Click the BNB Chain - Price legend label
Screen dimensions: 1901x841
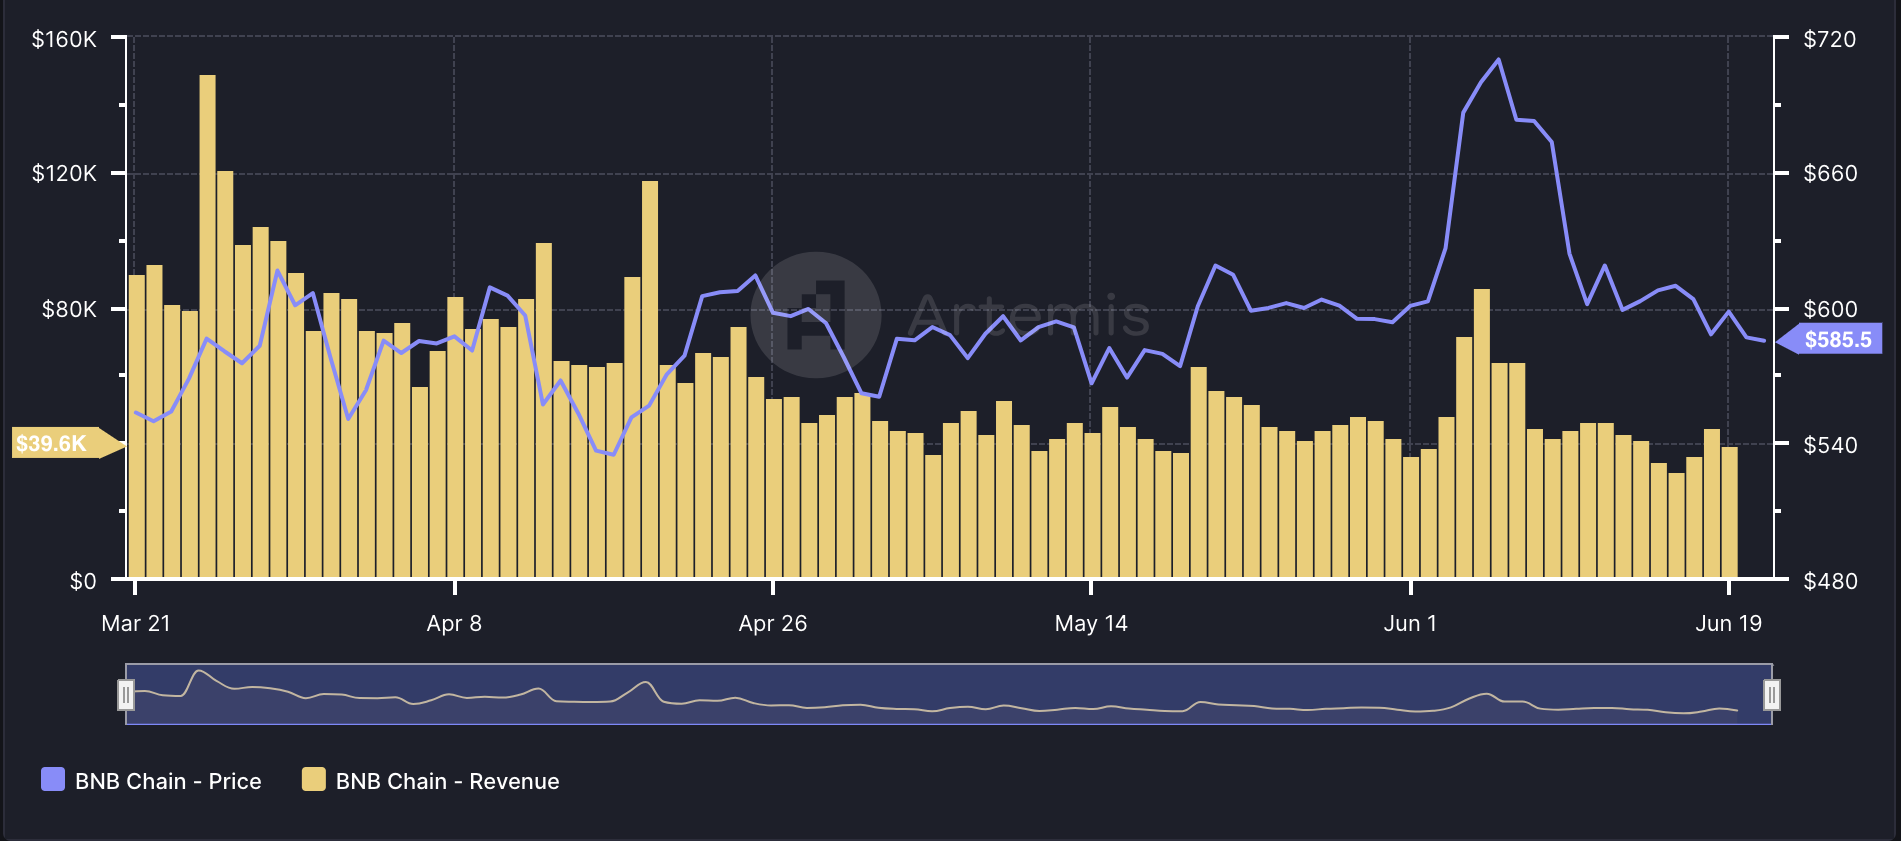pos(168,781)
